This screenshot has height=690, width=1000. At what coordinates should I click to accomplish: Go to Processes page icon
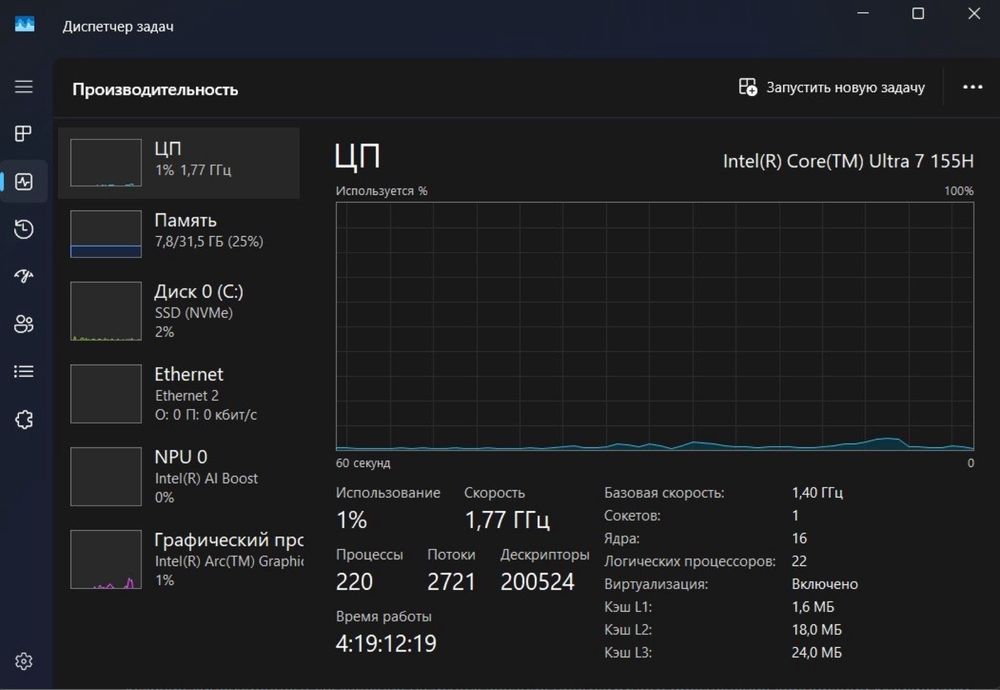pos(24,133)
